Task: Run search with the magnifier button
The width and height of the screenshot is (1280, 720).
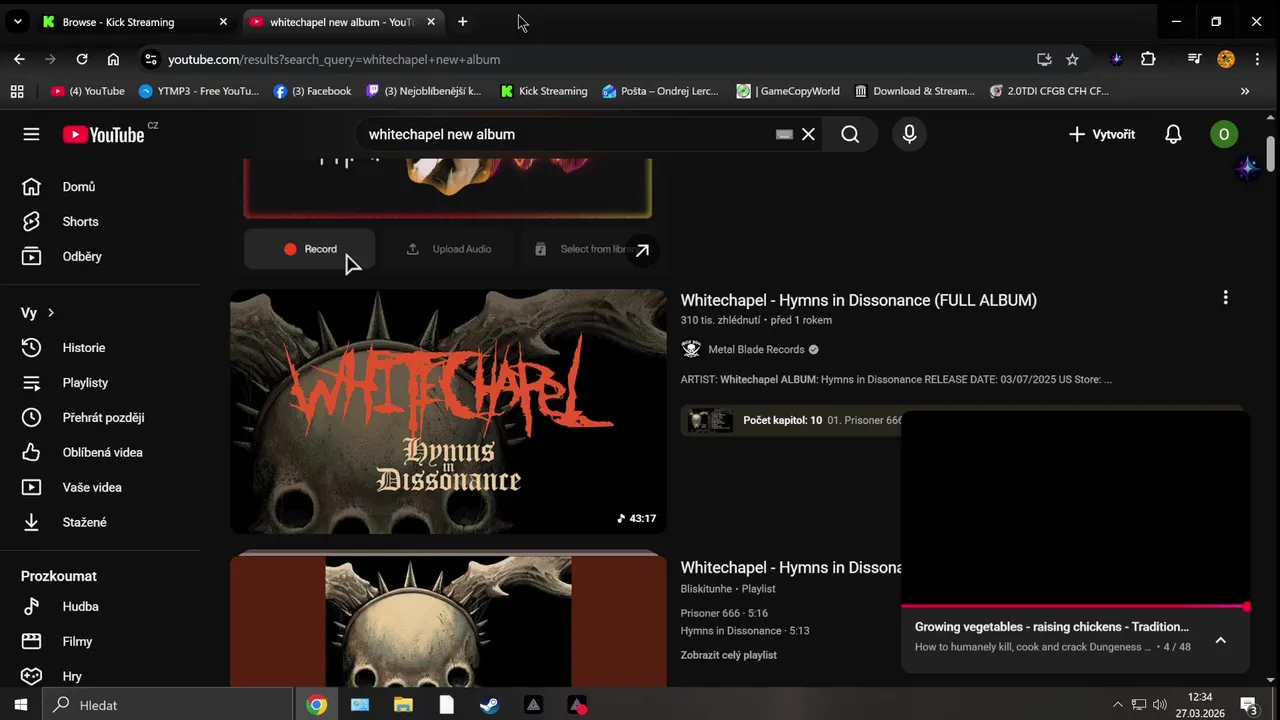Action: [850, 134]
